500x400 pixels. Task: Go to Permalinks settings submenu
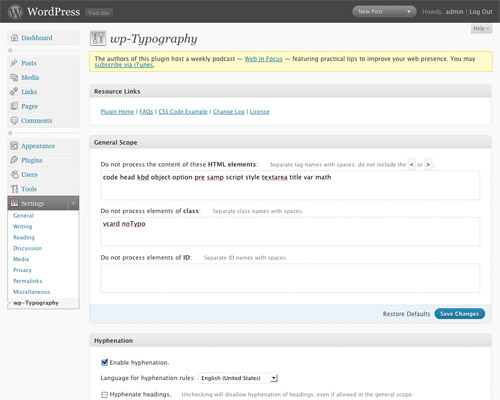[x=28, y=281]
